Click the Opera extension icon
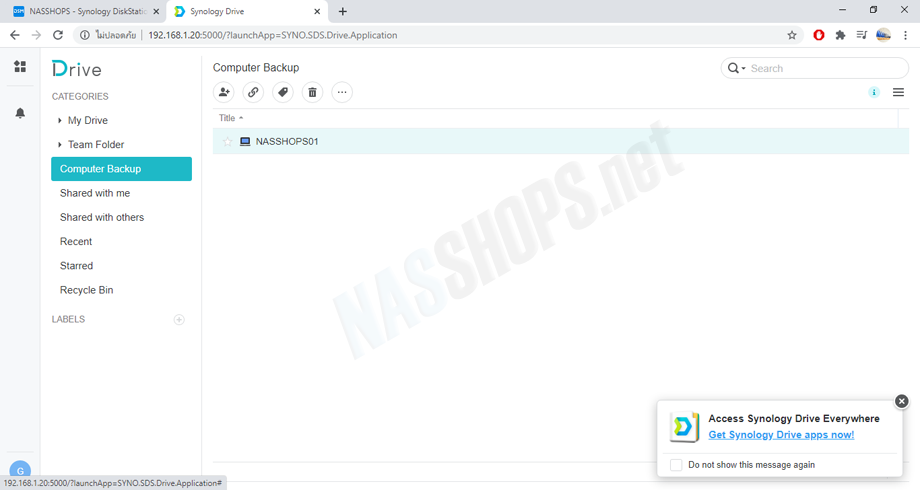 (x=818, y=35)
